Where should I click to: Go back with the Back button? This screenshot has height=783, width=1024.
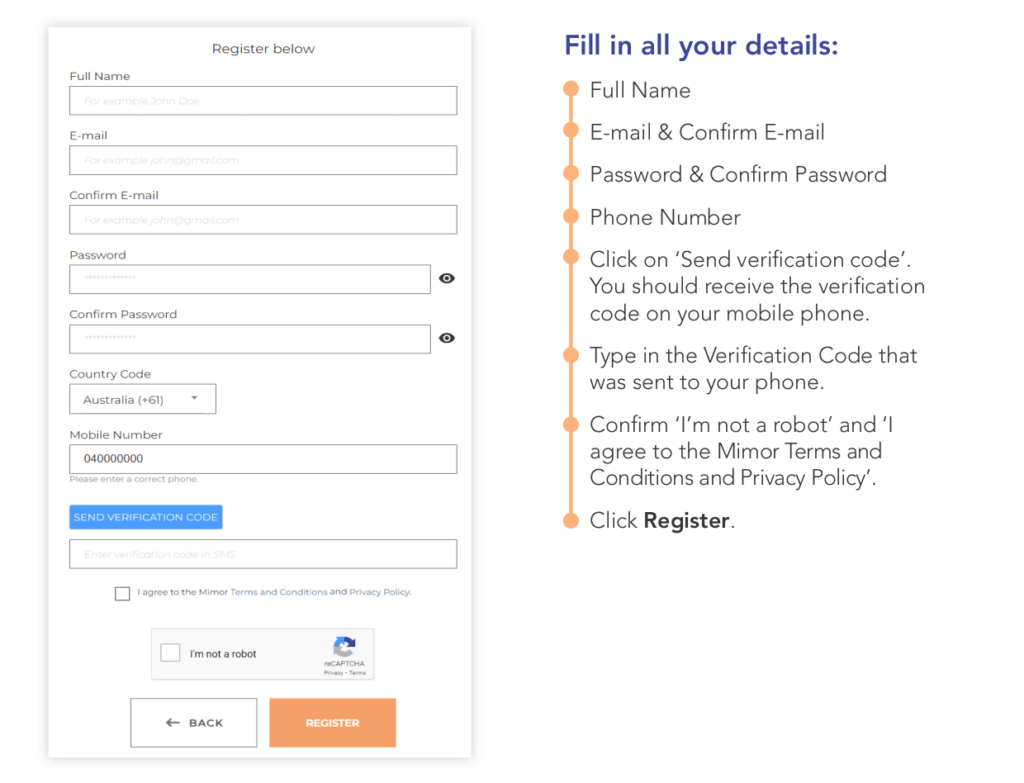194,722
